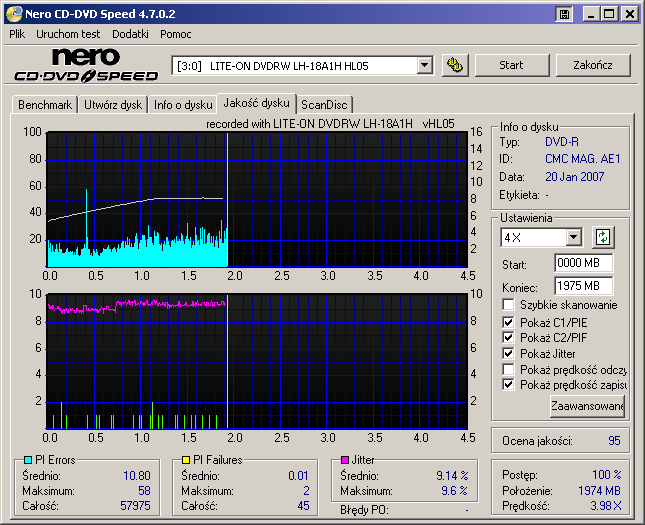The width and height of the screenshot is (645, 525).
Task: Click the PI Errors graph area
Action: click(257, 200)
